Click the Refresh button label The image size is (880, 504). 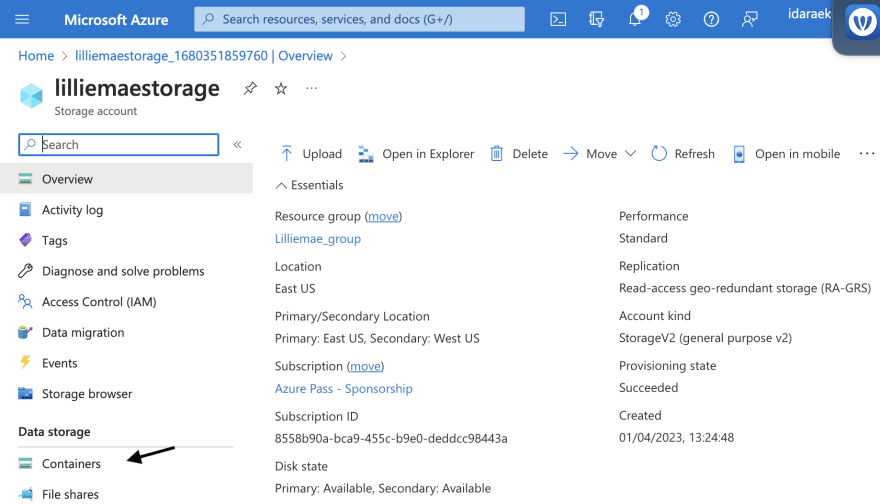click(x=694, y=154)
